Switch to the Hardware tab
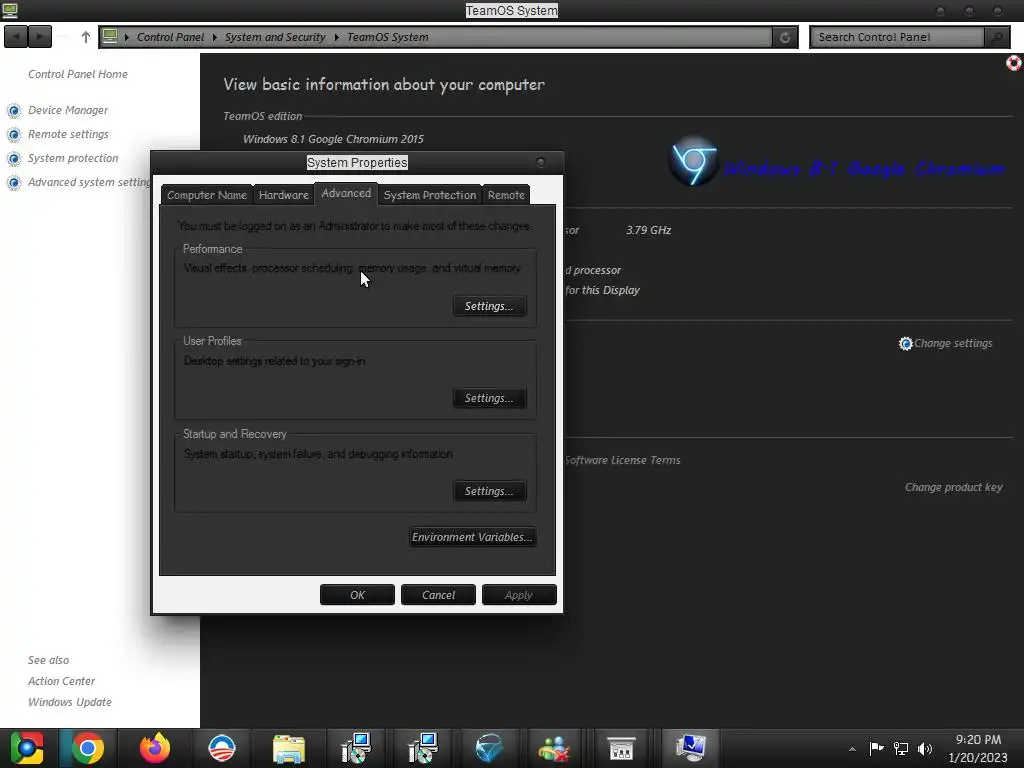This screenshot has height=768, width=1024. (283, 195)
